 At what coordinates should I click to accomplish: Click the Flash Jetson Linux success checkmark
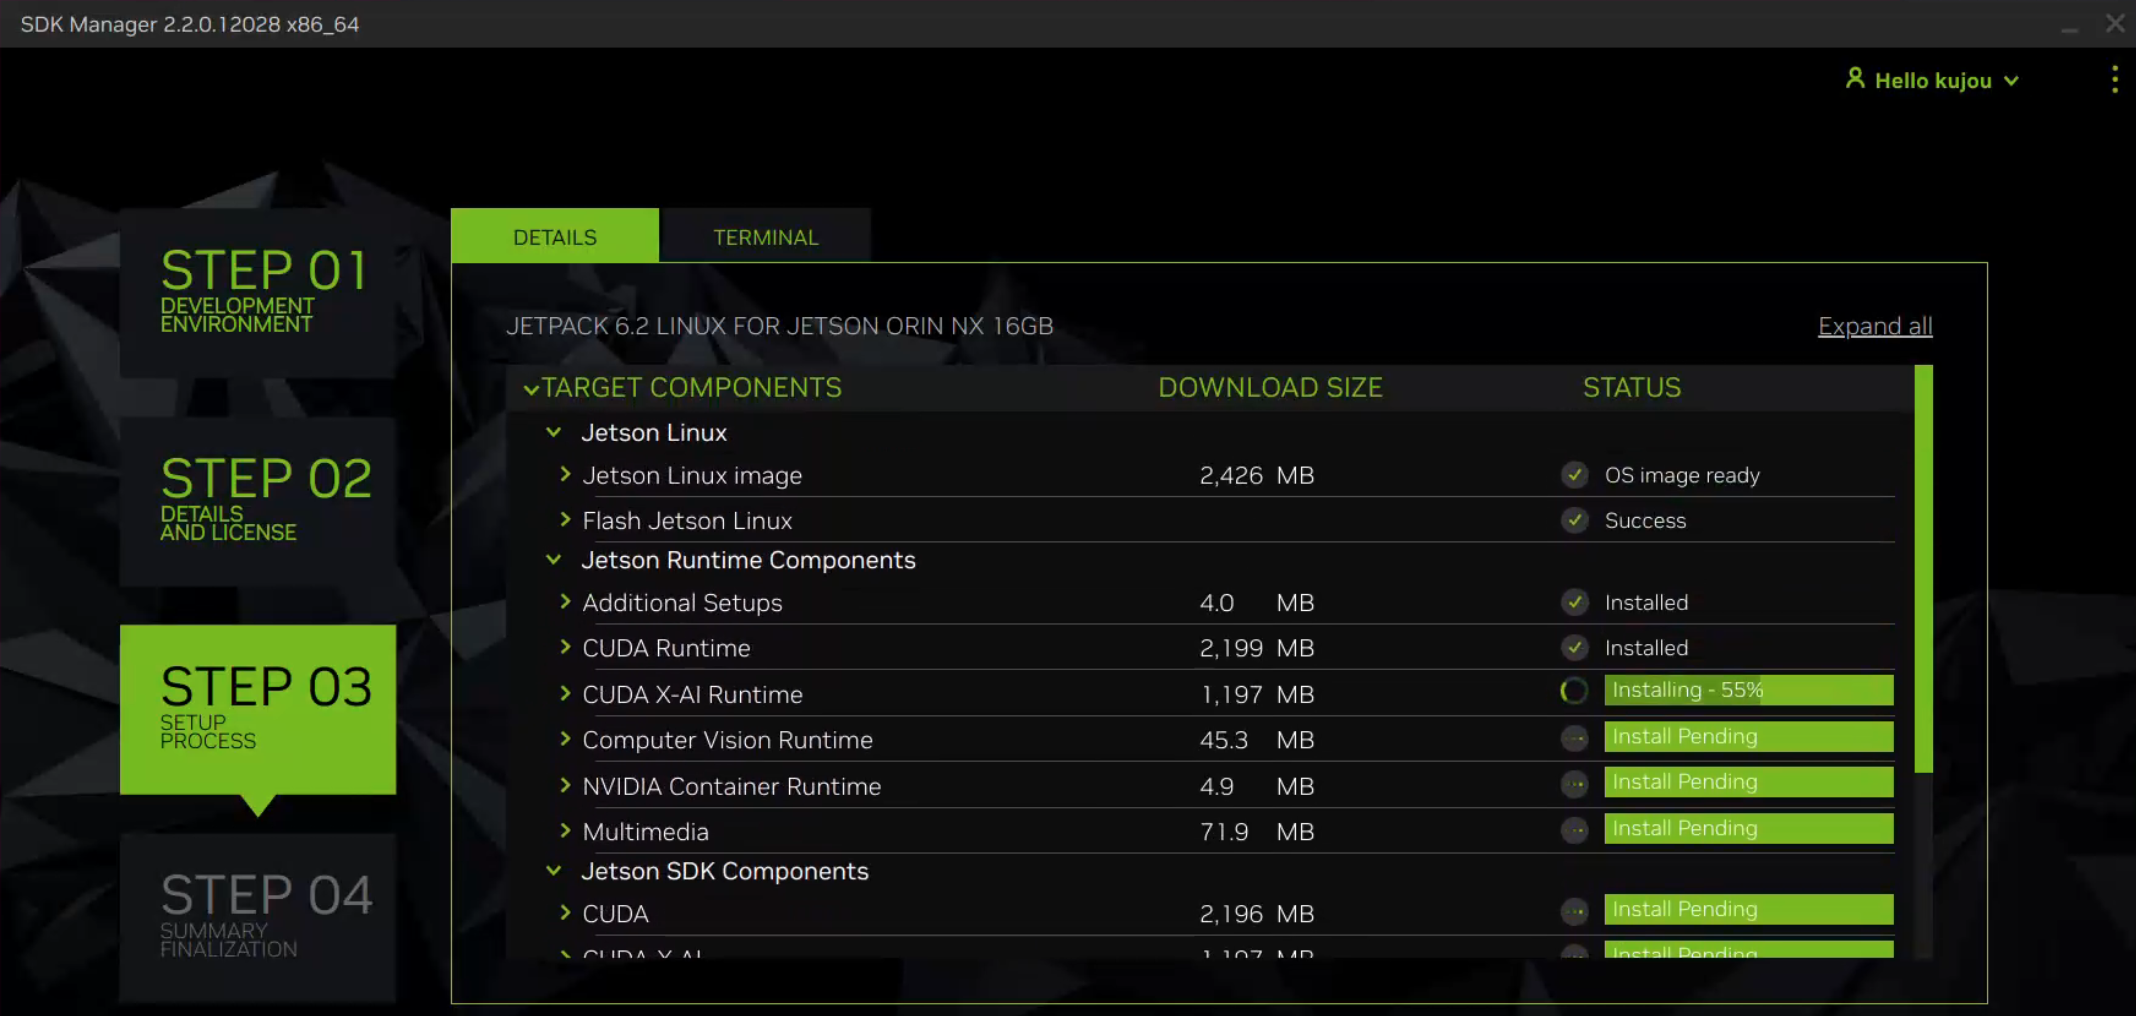point(1575,520)
